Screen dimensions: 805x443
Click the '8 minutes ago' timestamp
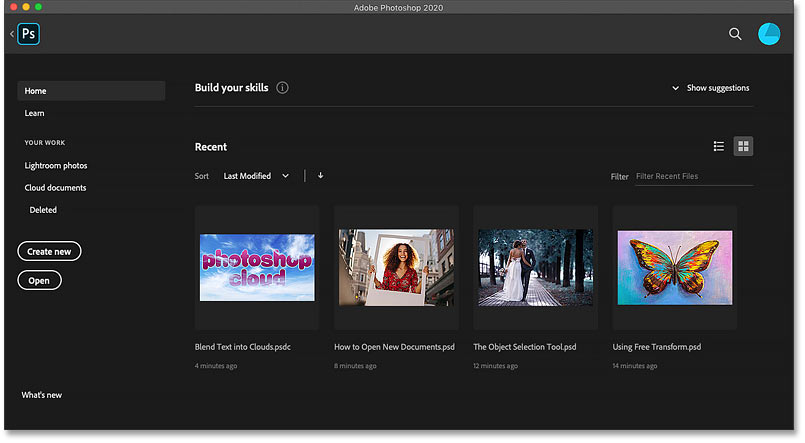(x=355, y=365)
